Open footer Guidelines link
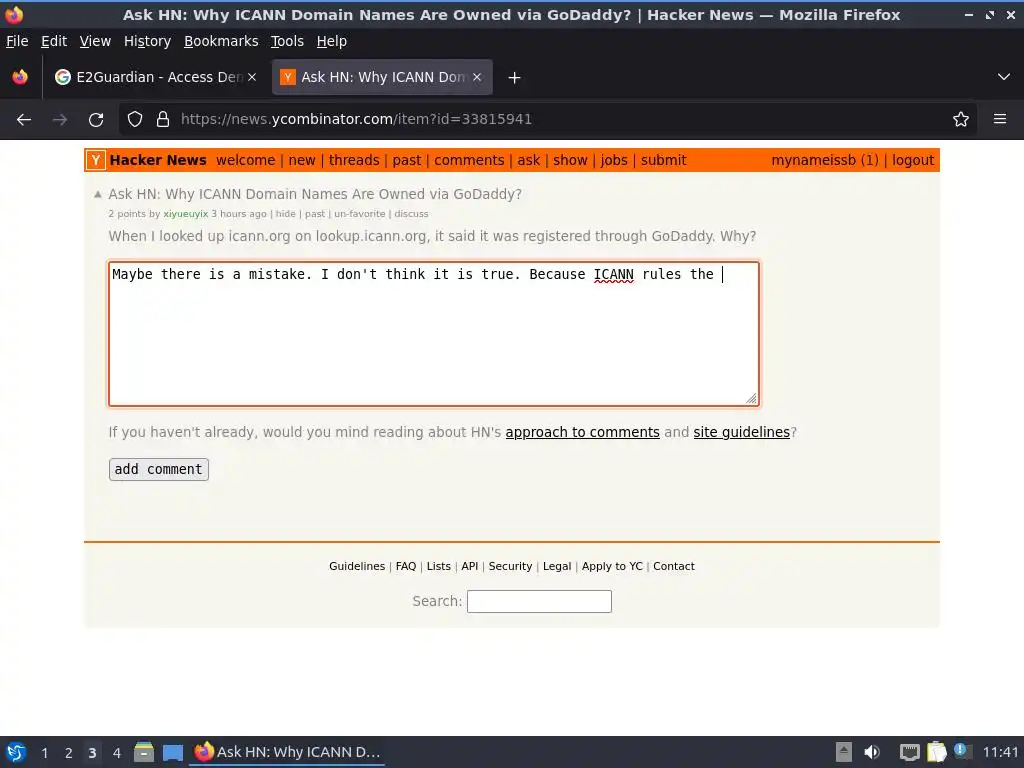Screen dimensions: 1024x768 [x=357, y=566]
